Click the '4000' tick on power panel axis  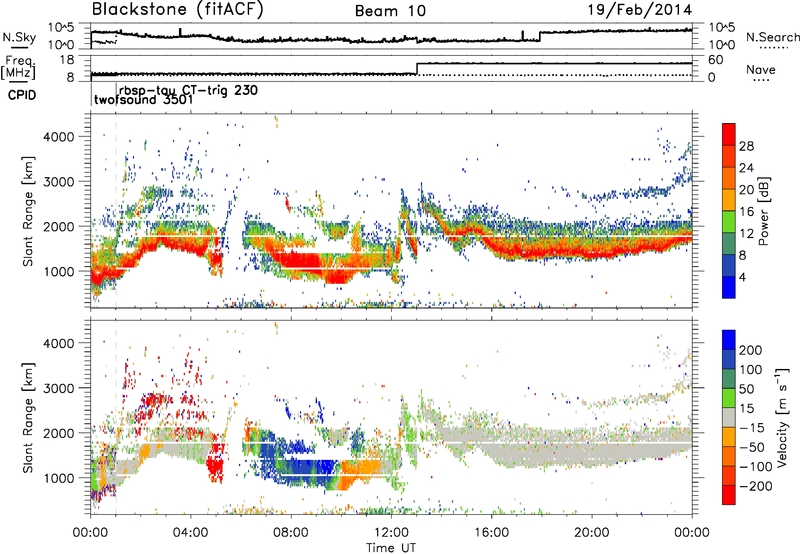pos(59,137)
